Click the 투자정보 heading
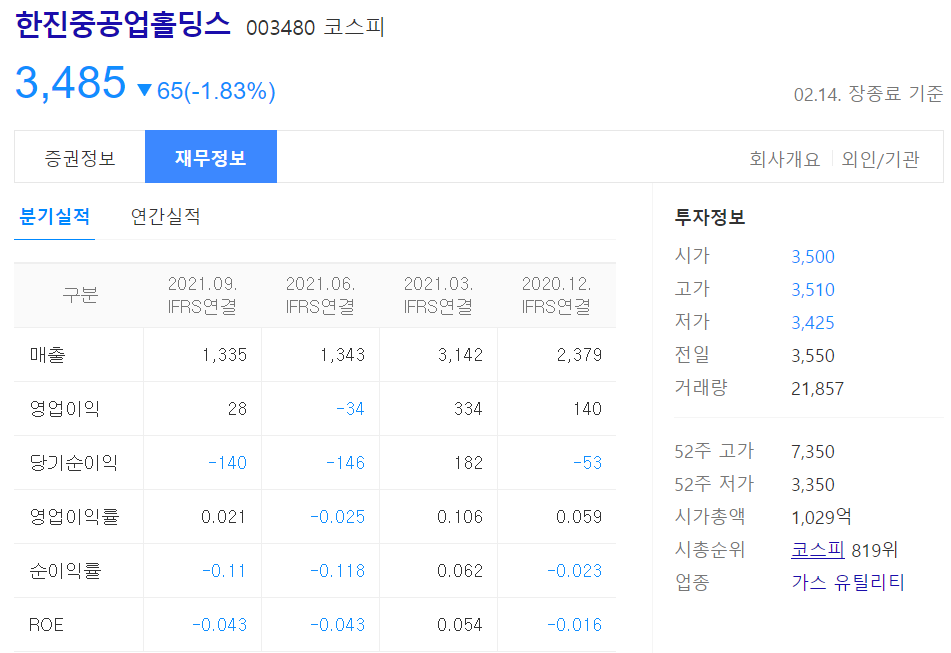 (x=710, y=217)
